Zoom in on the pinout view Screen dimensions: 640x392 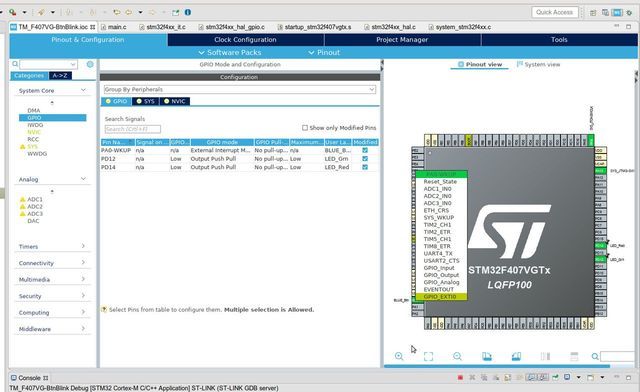tap(399, 356)
